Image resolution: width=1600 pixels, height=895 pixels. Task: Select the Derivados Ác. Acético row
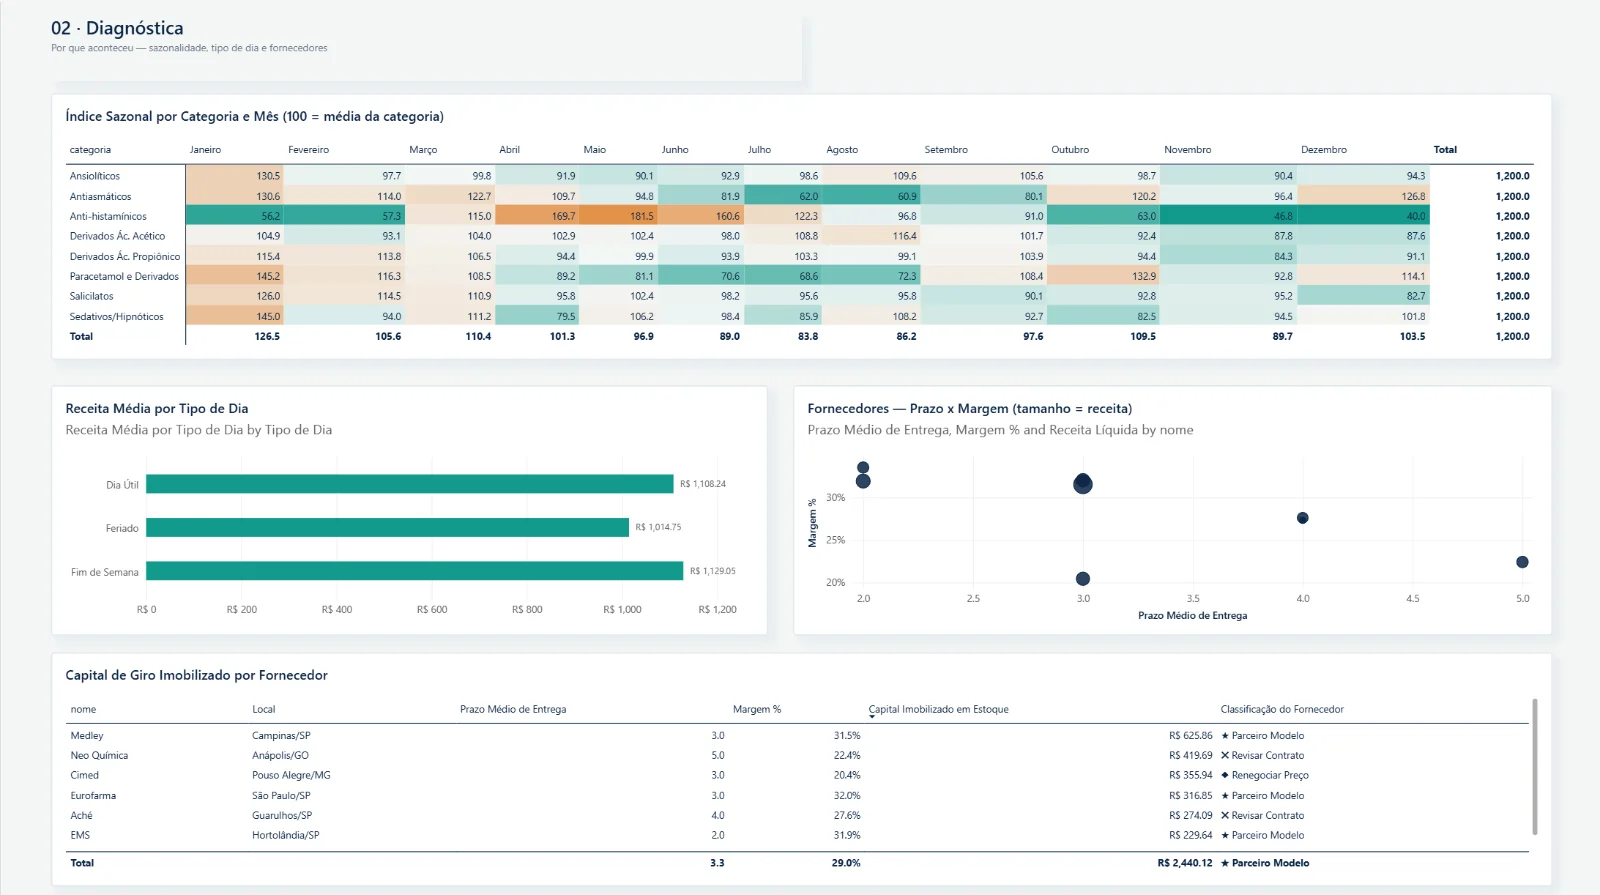[117, 236]
